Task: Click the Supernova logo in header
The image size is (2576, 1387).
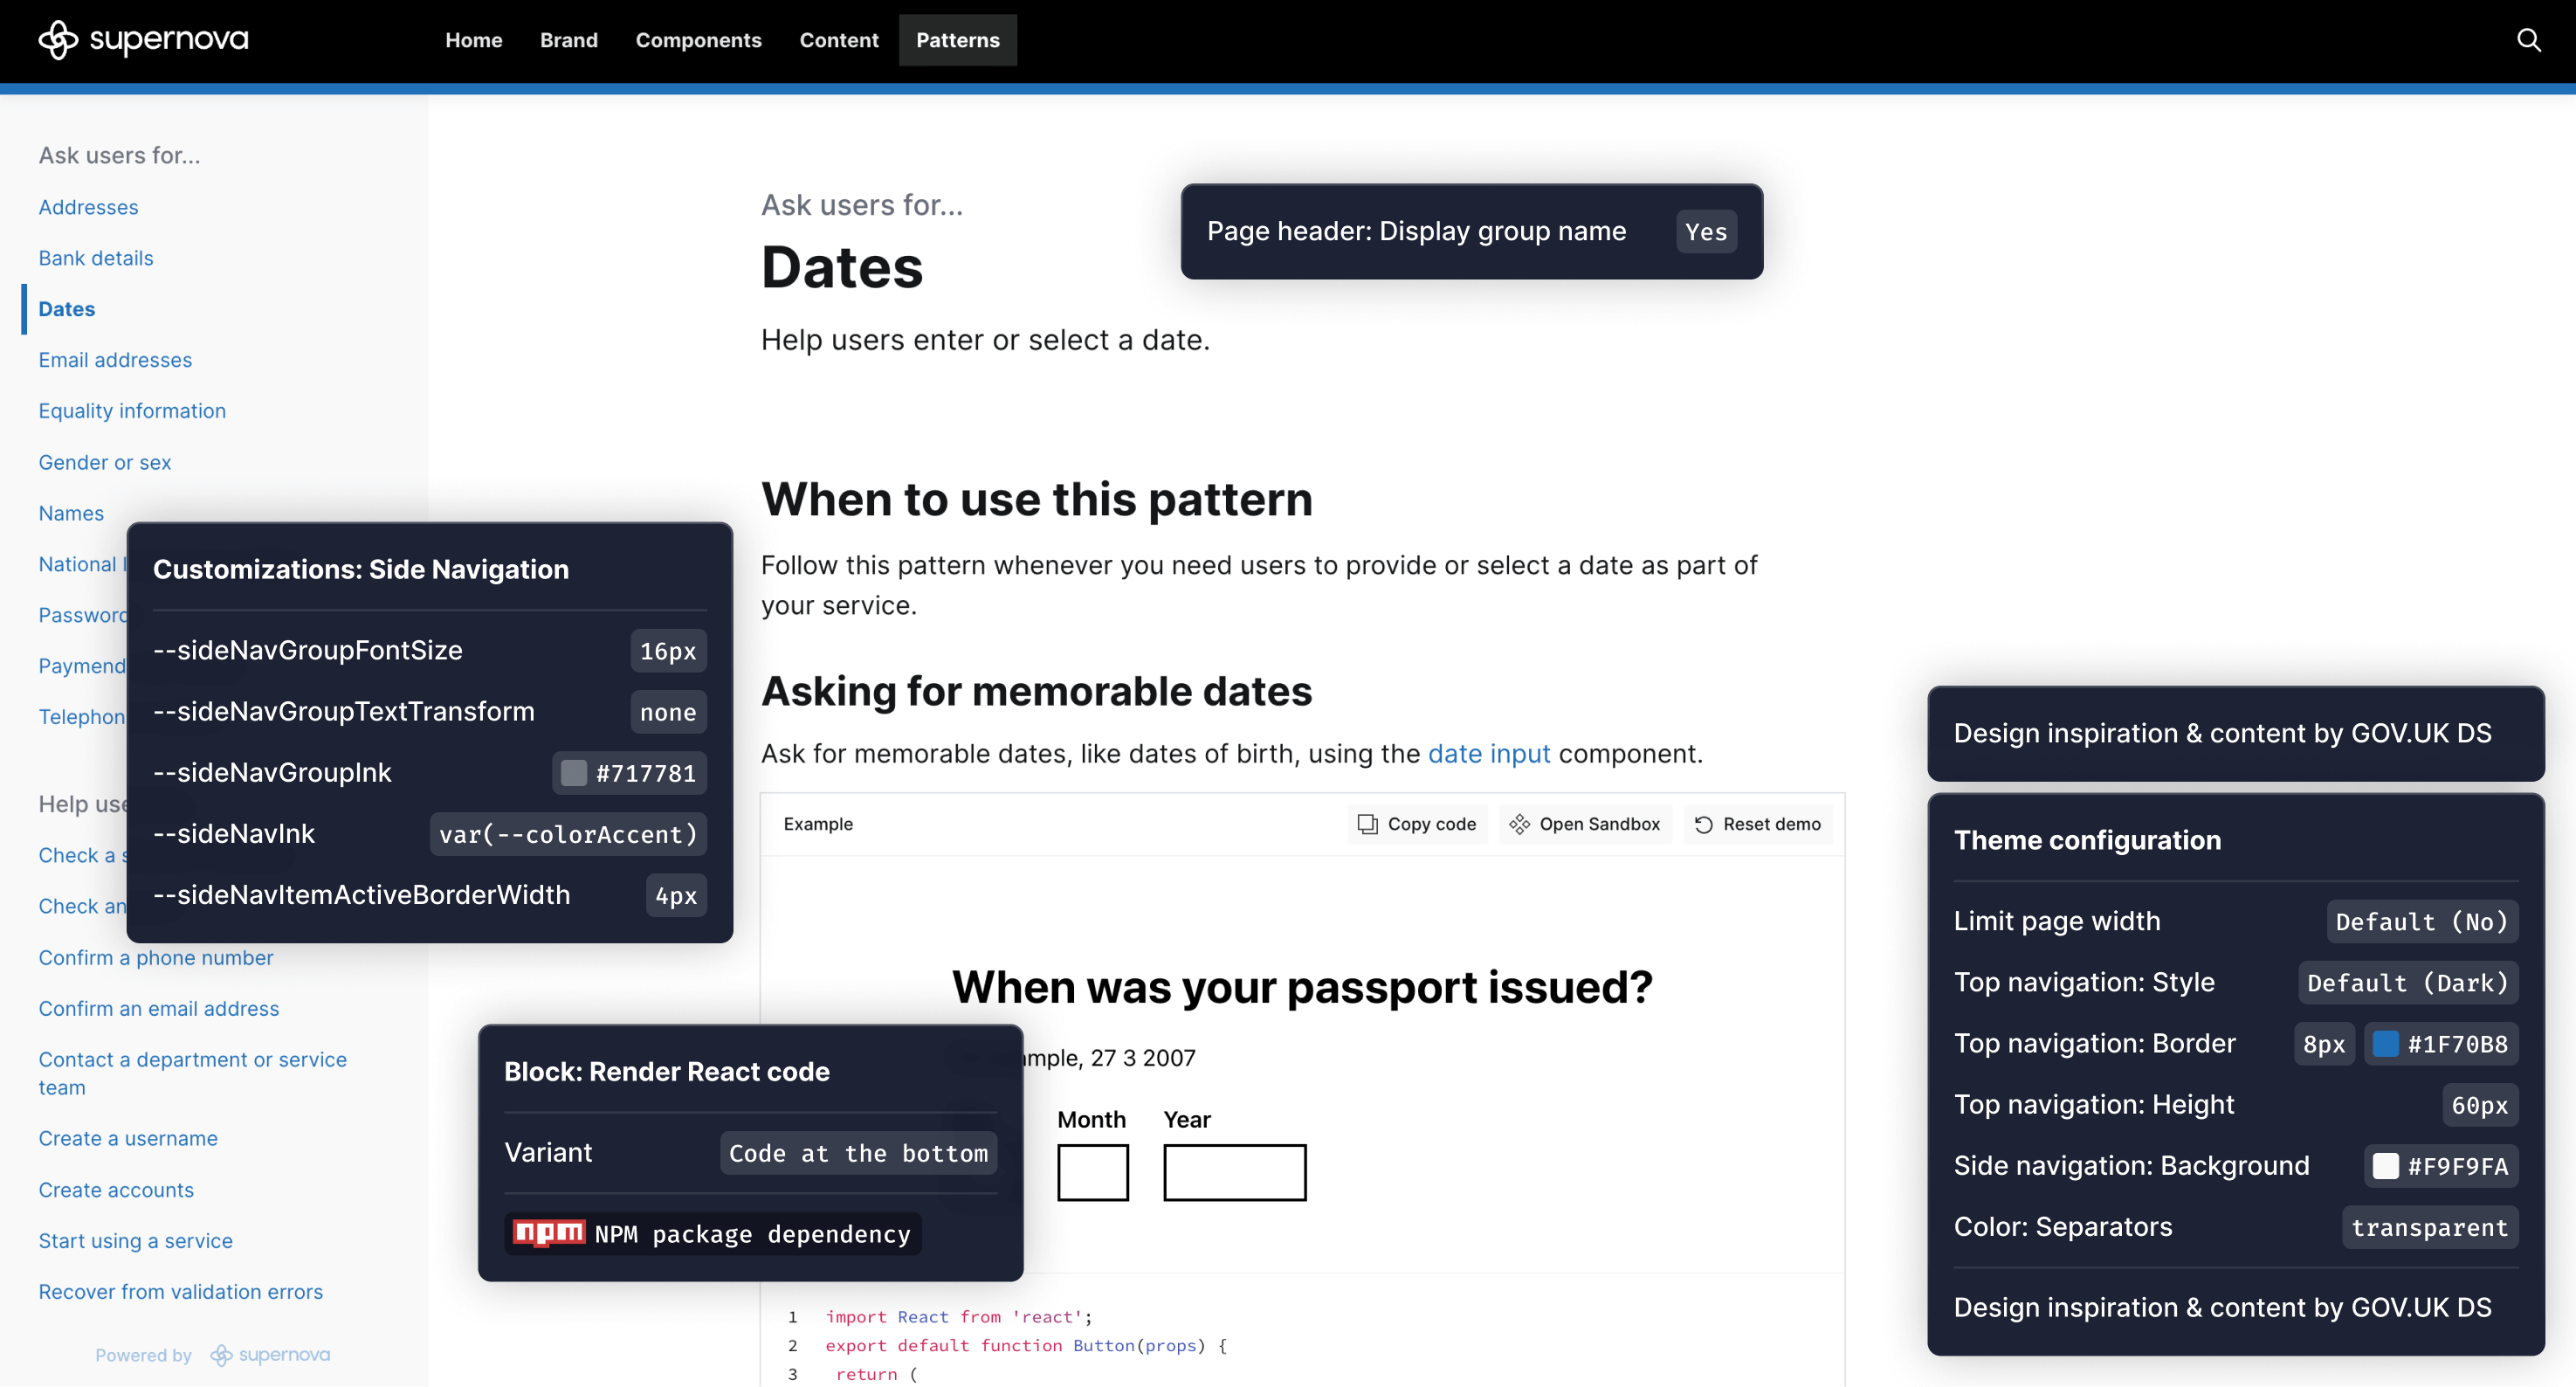Action: [143, 40]
